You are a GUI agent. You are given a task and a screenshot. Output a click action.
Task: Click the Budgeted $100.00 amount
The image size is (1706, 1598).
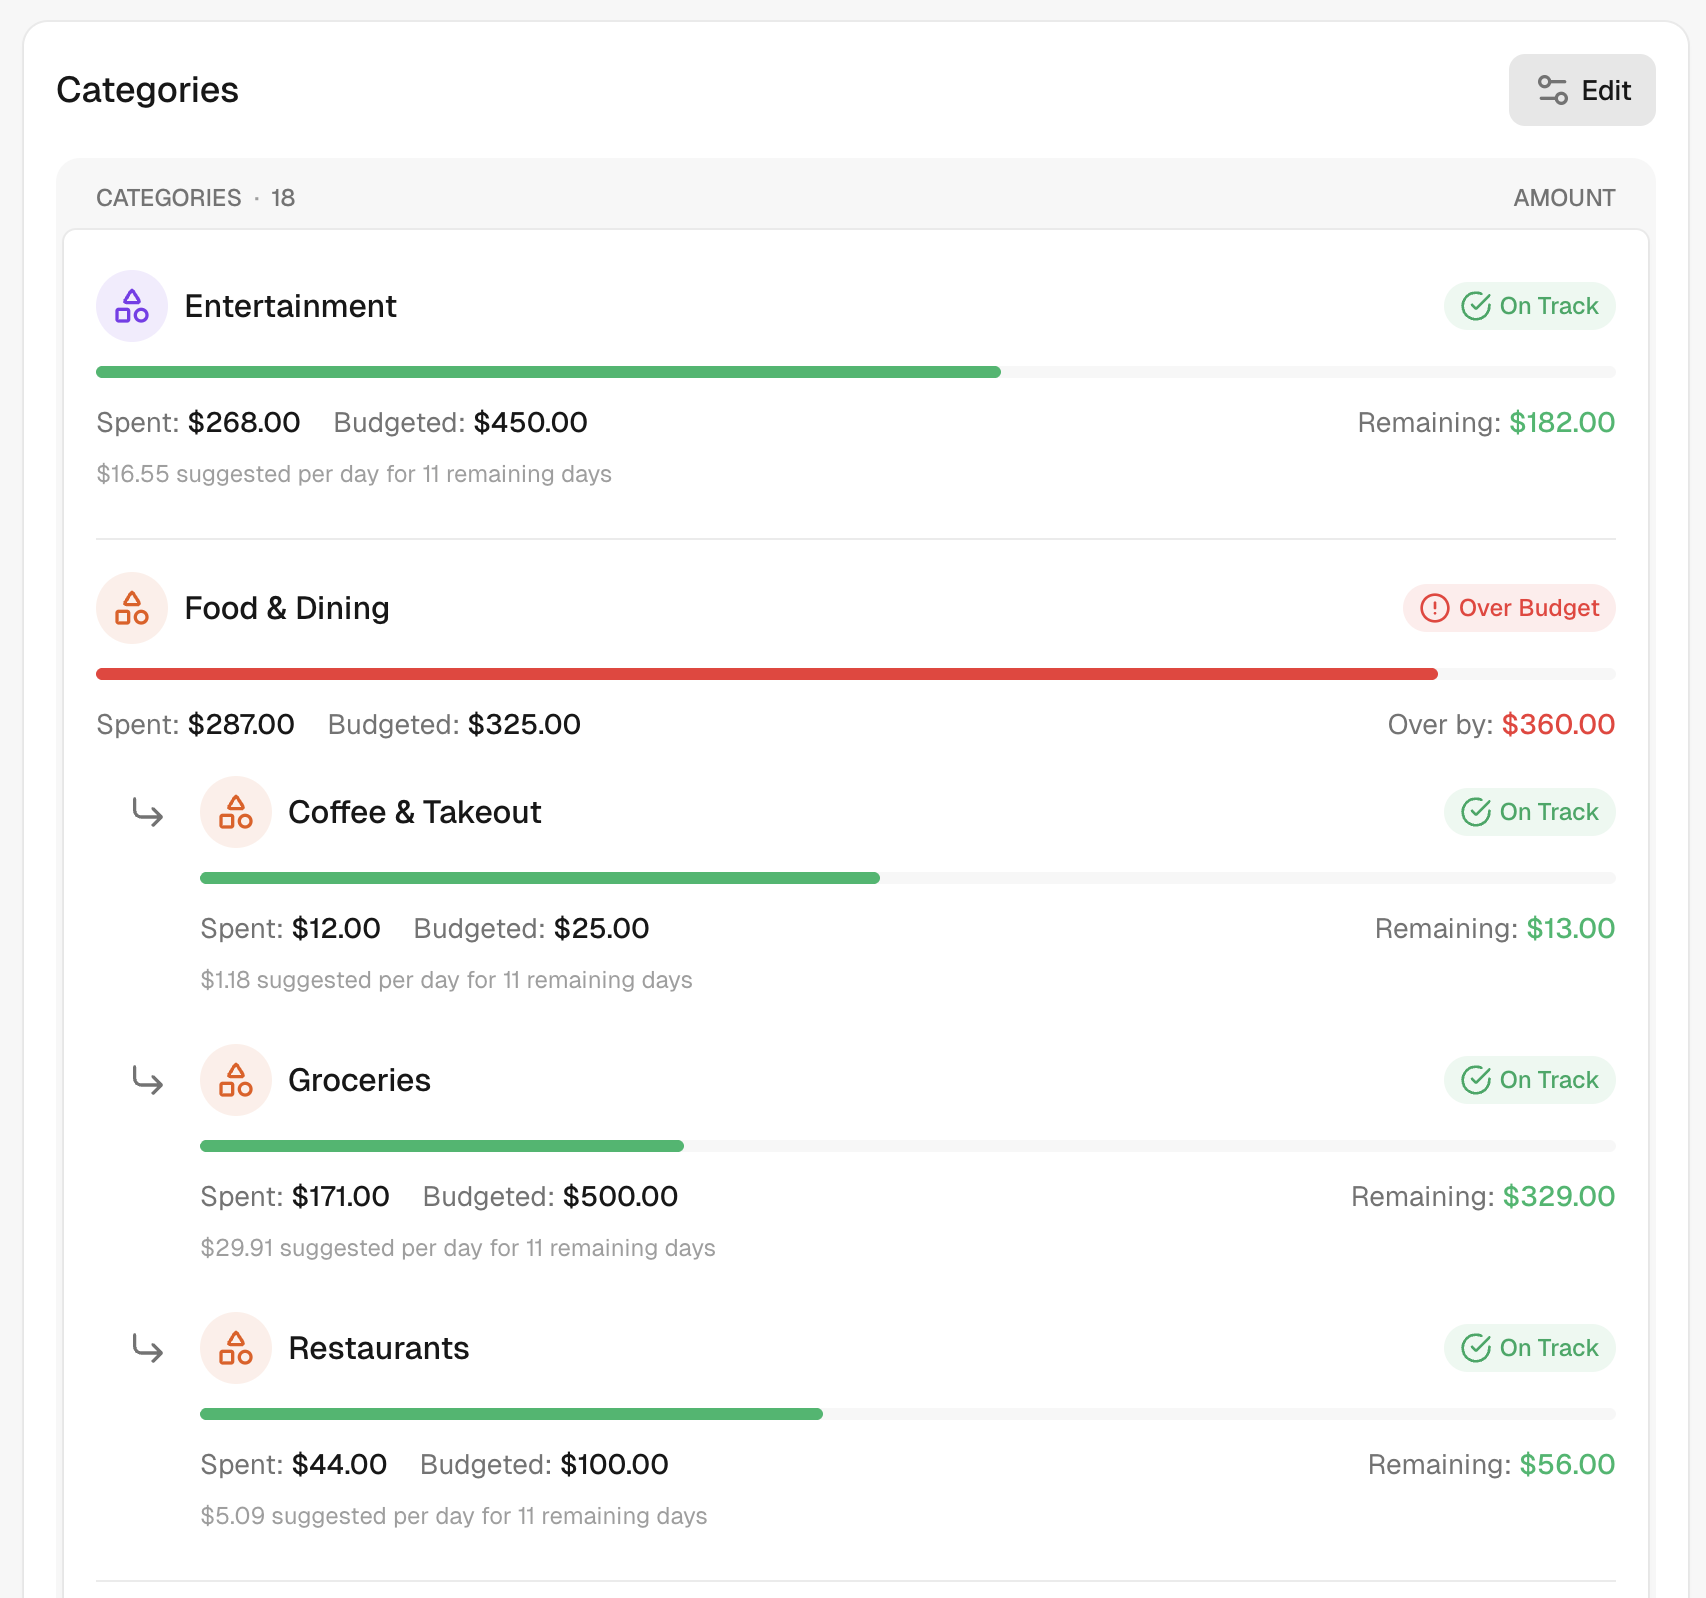pos(614,1464)
